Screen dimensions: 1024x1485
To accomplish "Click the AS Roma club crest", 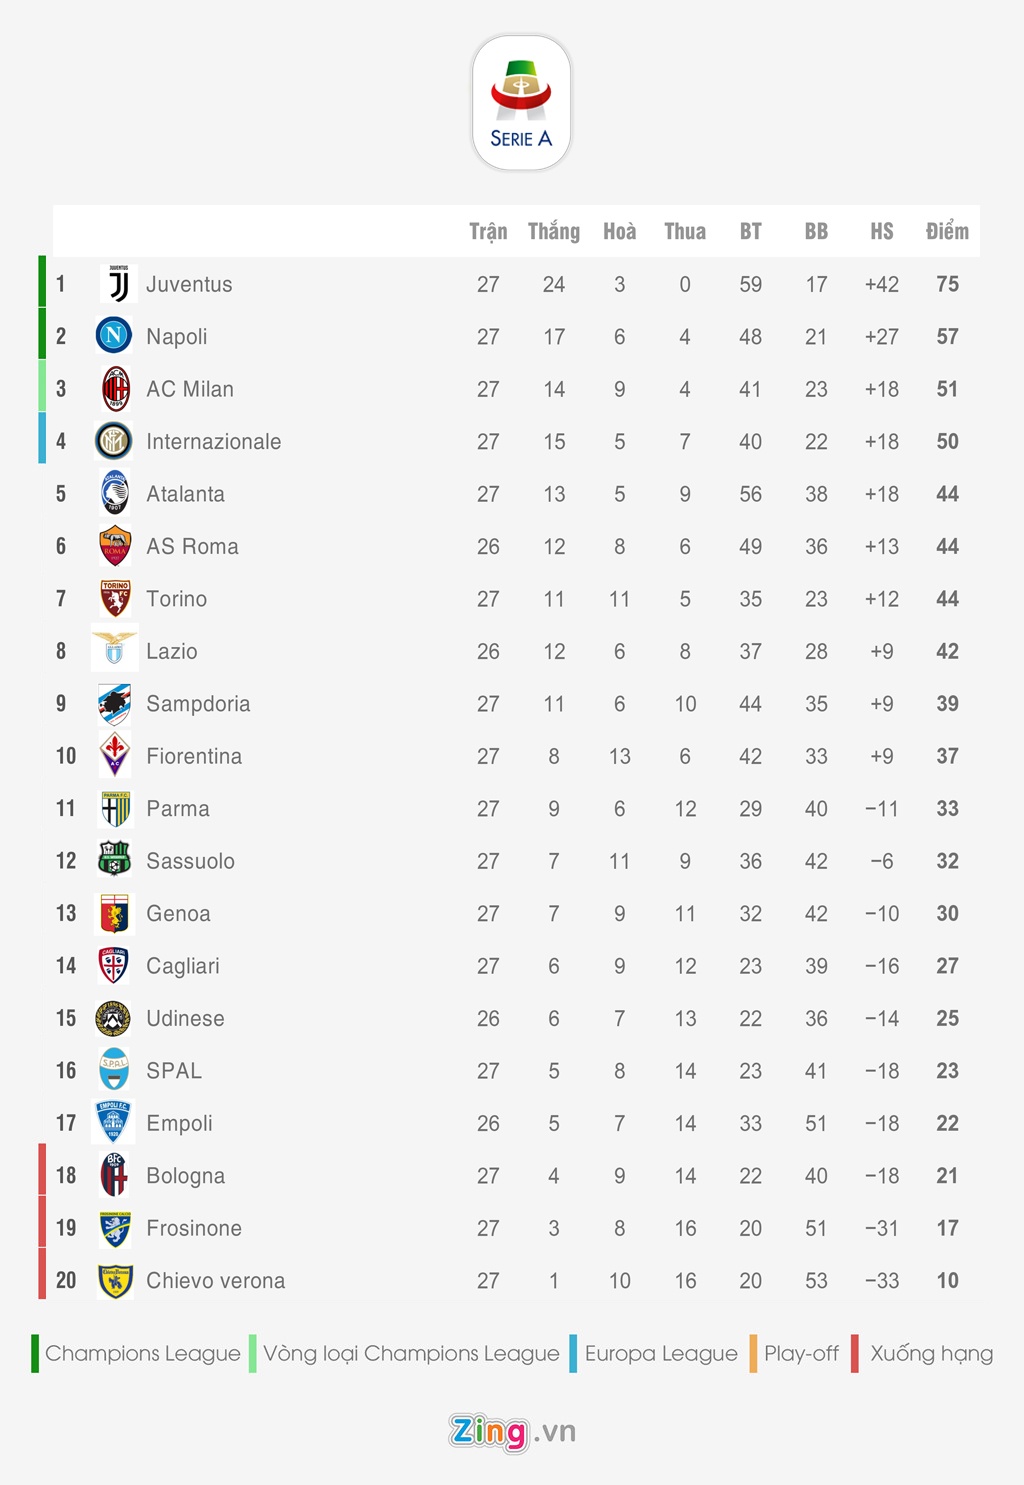I will click(115, 546).
